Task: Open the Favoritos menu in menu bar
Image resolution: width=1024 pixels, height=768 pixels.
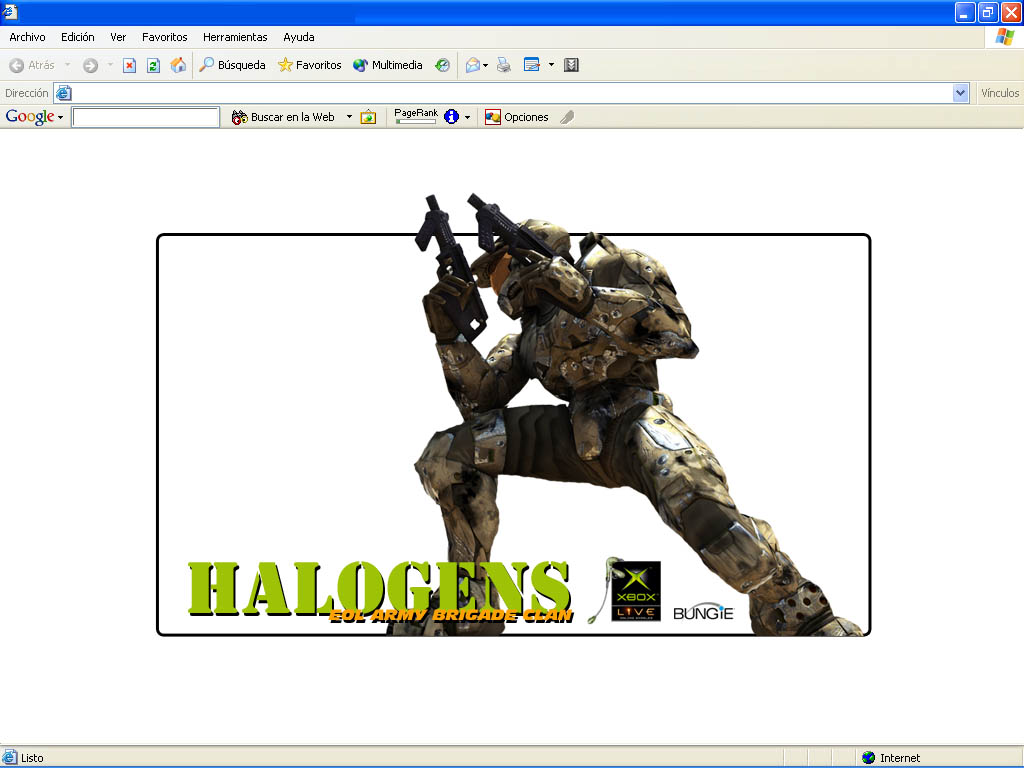Action: tap(164, 37)
